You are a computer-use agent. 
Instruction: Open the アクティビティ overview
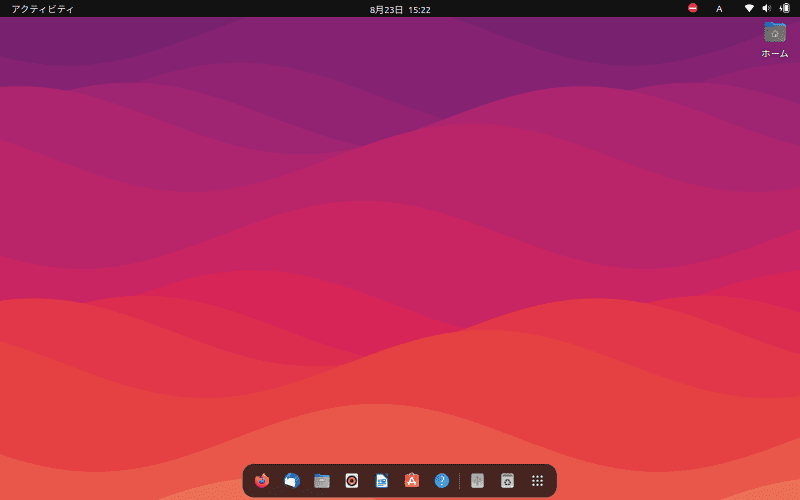43,9
